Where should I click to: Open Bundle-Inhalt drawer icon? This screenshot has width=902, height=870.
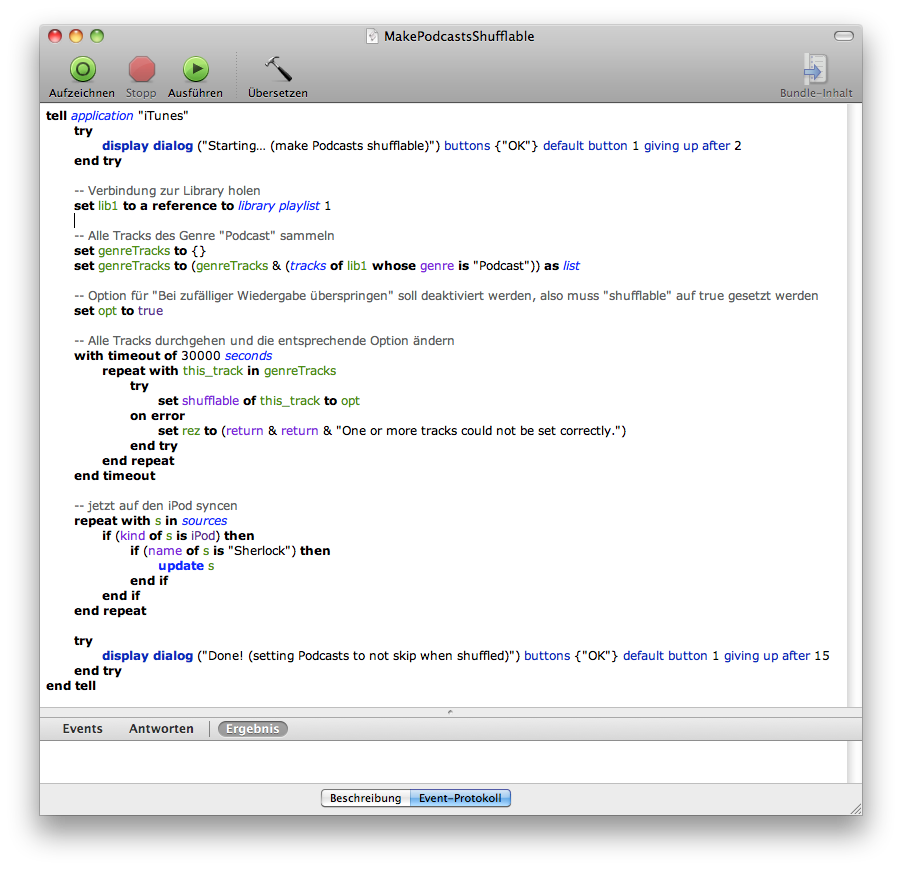pos(816,68)
